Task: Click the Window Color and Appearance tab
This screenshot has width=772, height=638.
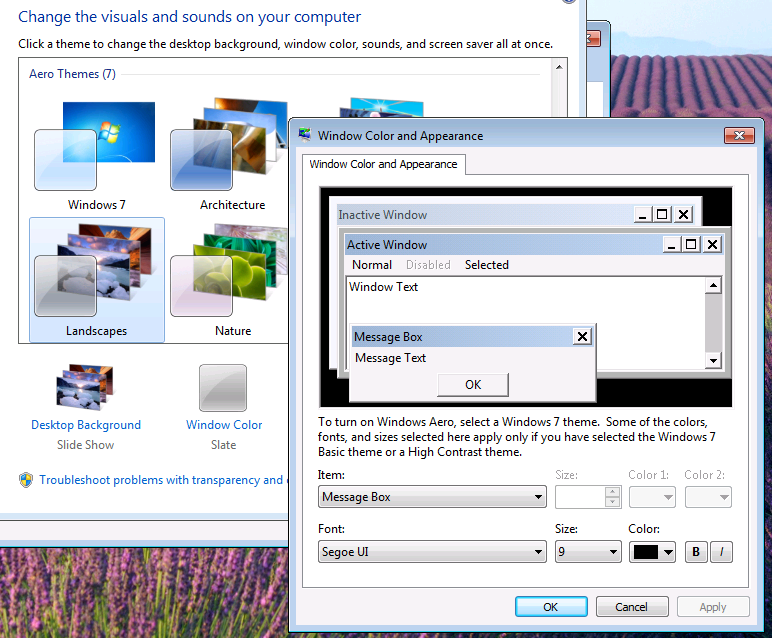Action: point(383,164)
